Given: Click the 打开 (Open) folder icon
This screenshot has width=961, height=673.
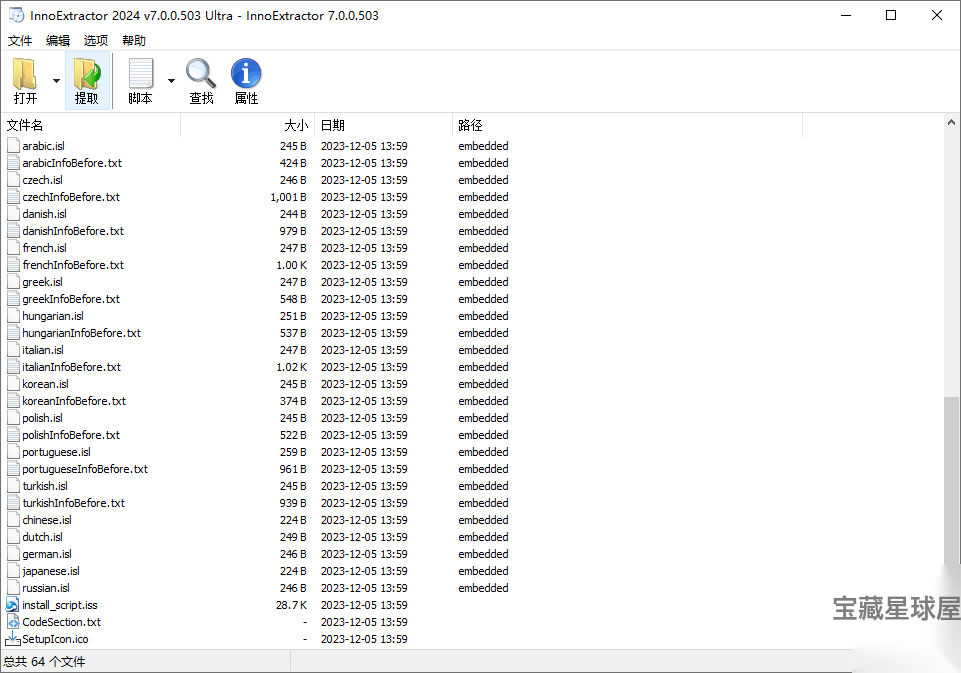Looking at the screenshot, I should pos(25,75).
